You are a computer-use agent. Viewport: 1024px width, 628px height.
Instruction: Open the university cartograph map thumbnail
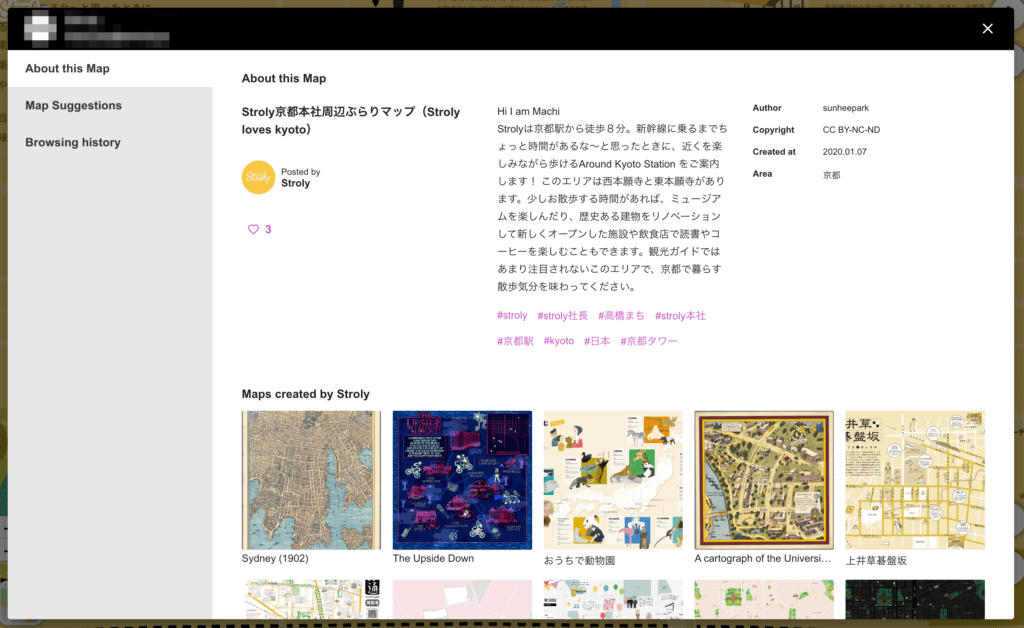(x=764, y=480)
